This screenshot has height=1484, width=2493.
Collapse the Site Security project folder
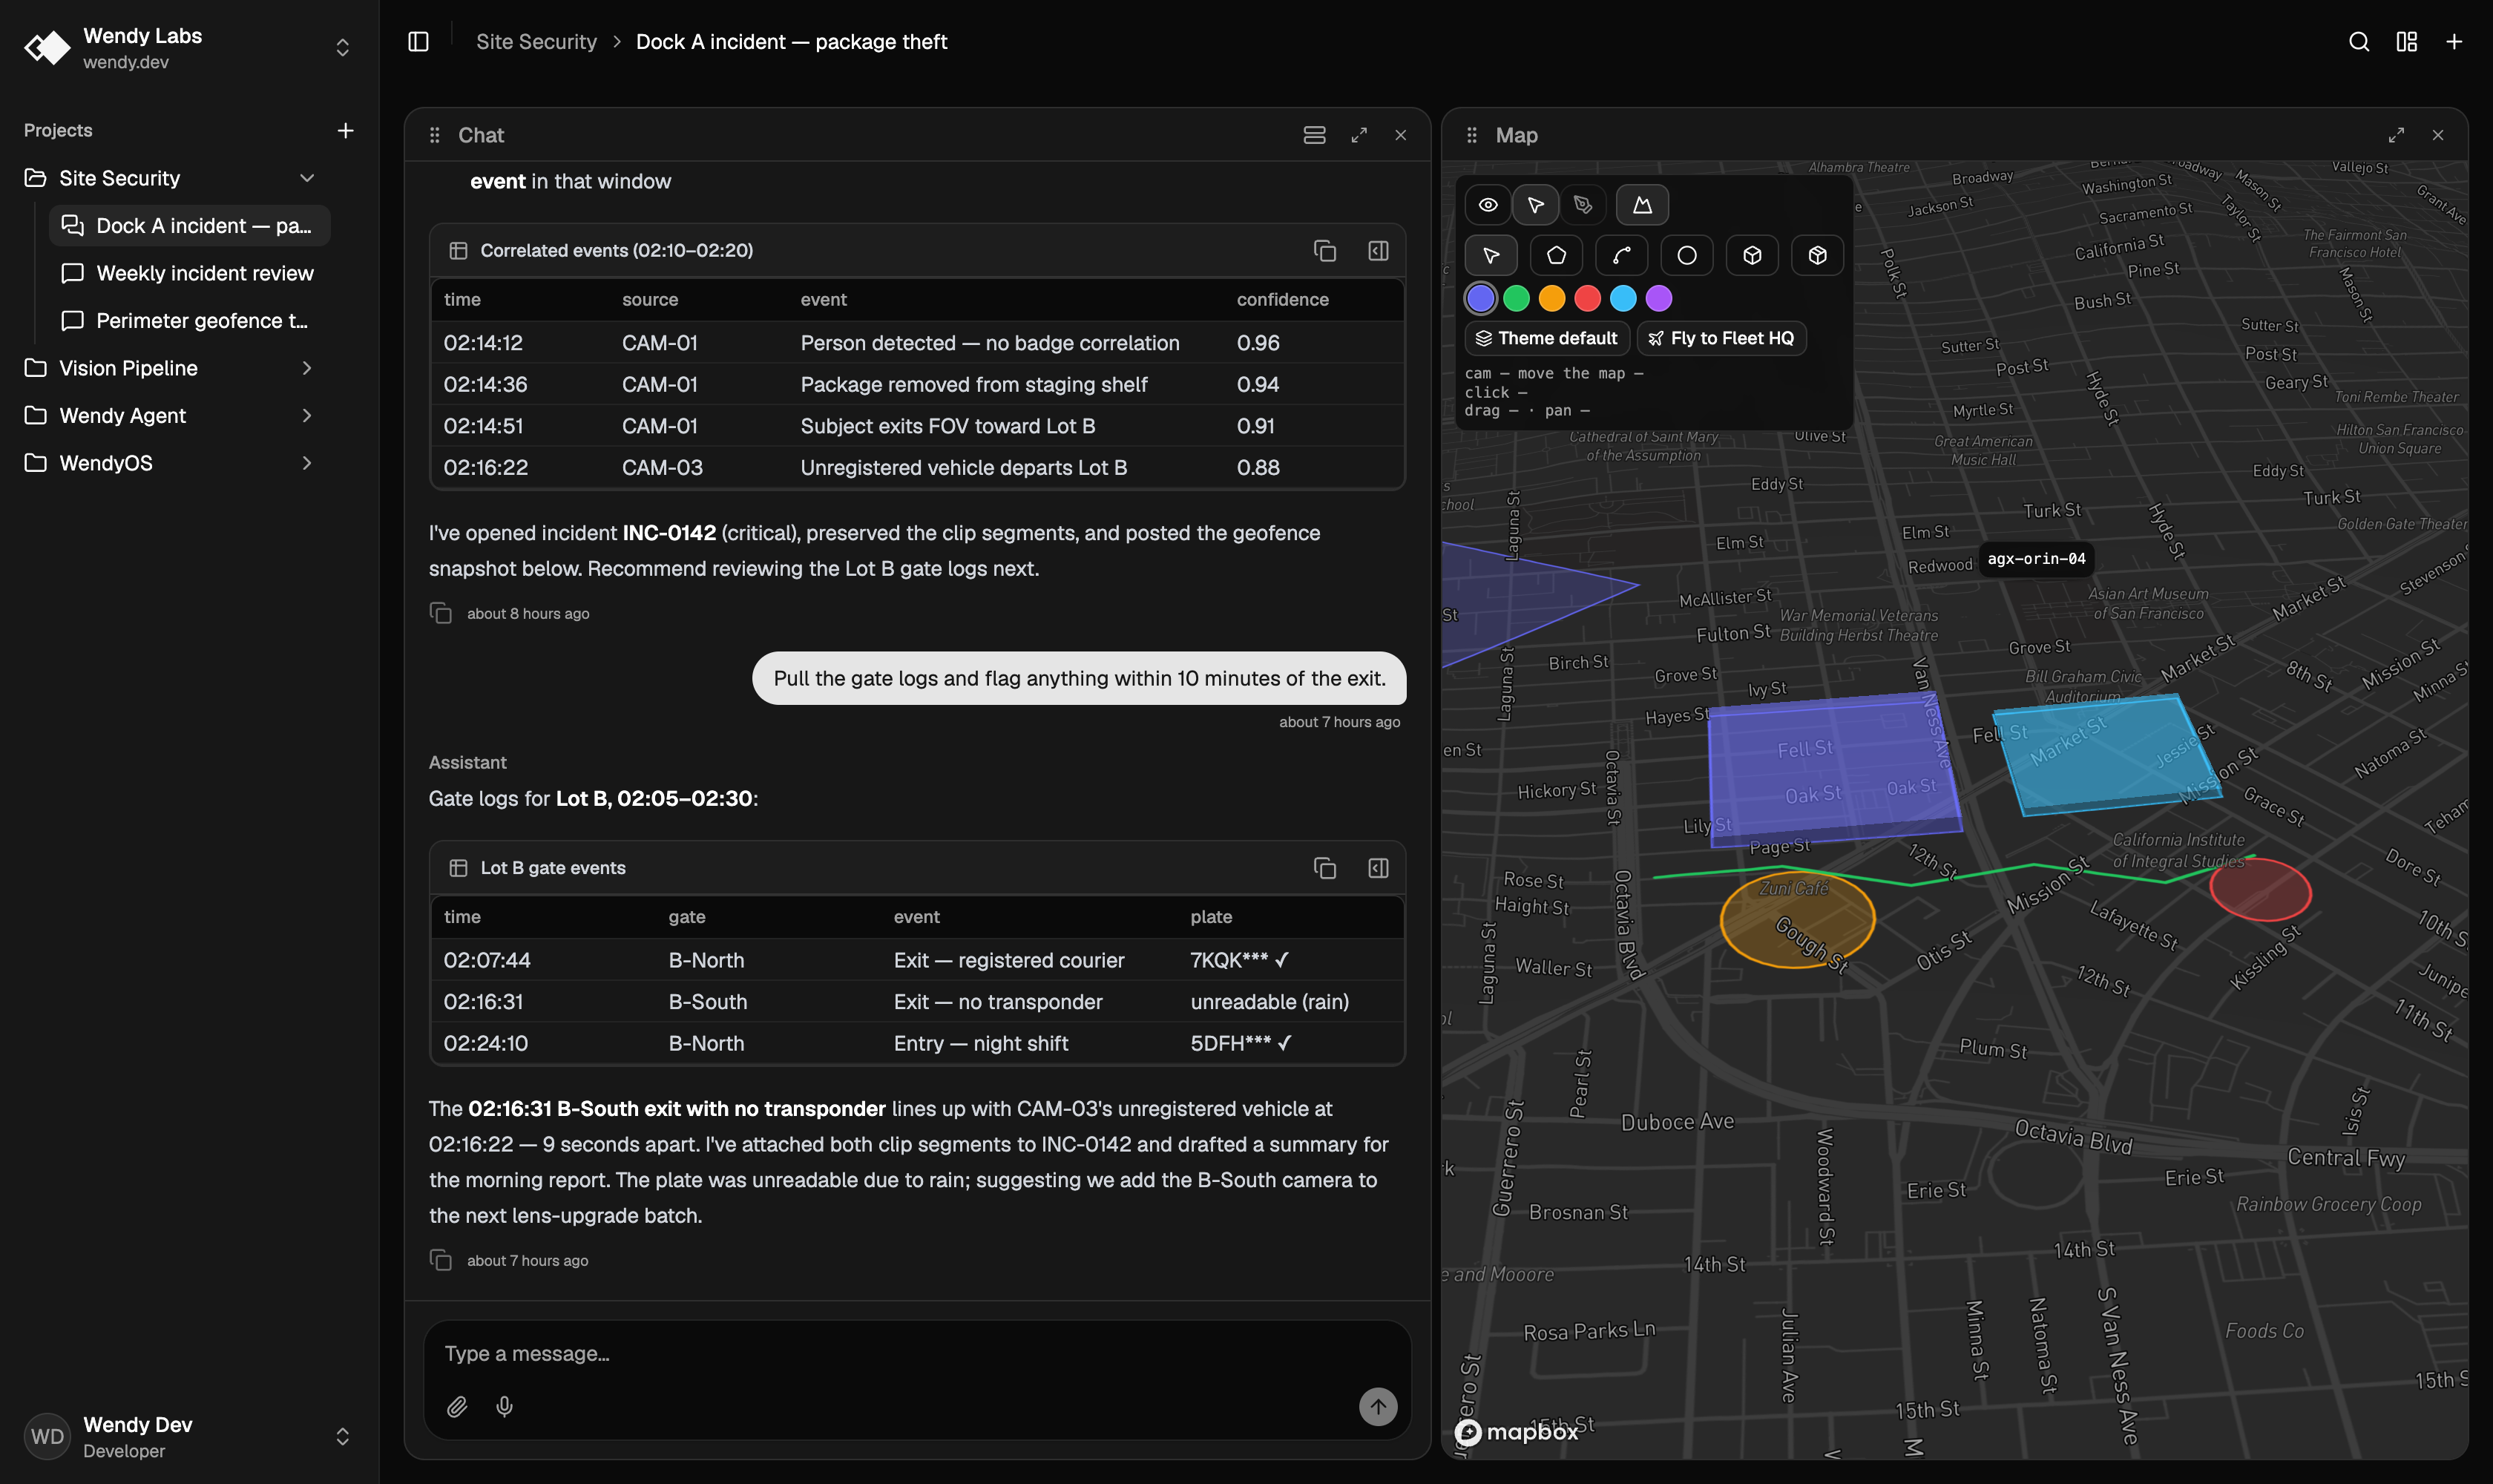coord(306,178)
